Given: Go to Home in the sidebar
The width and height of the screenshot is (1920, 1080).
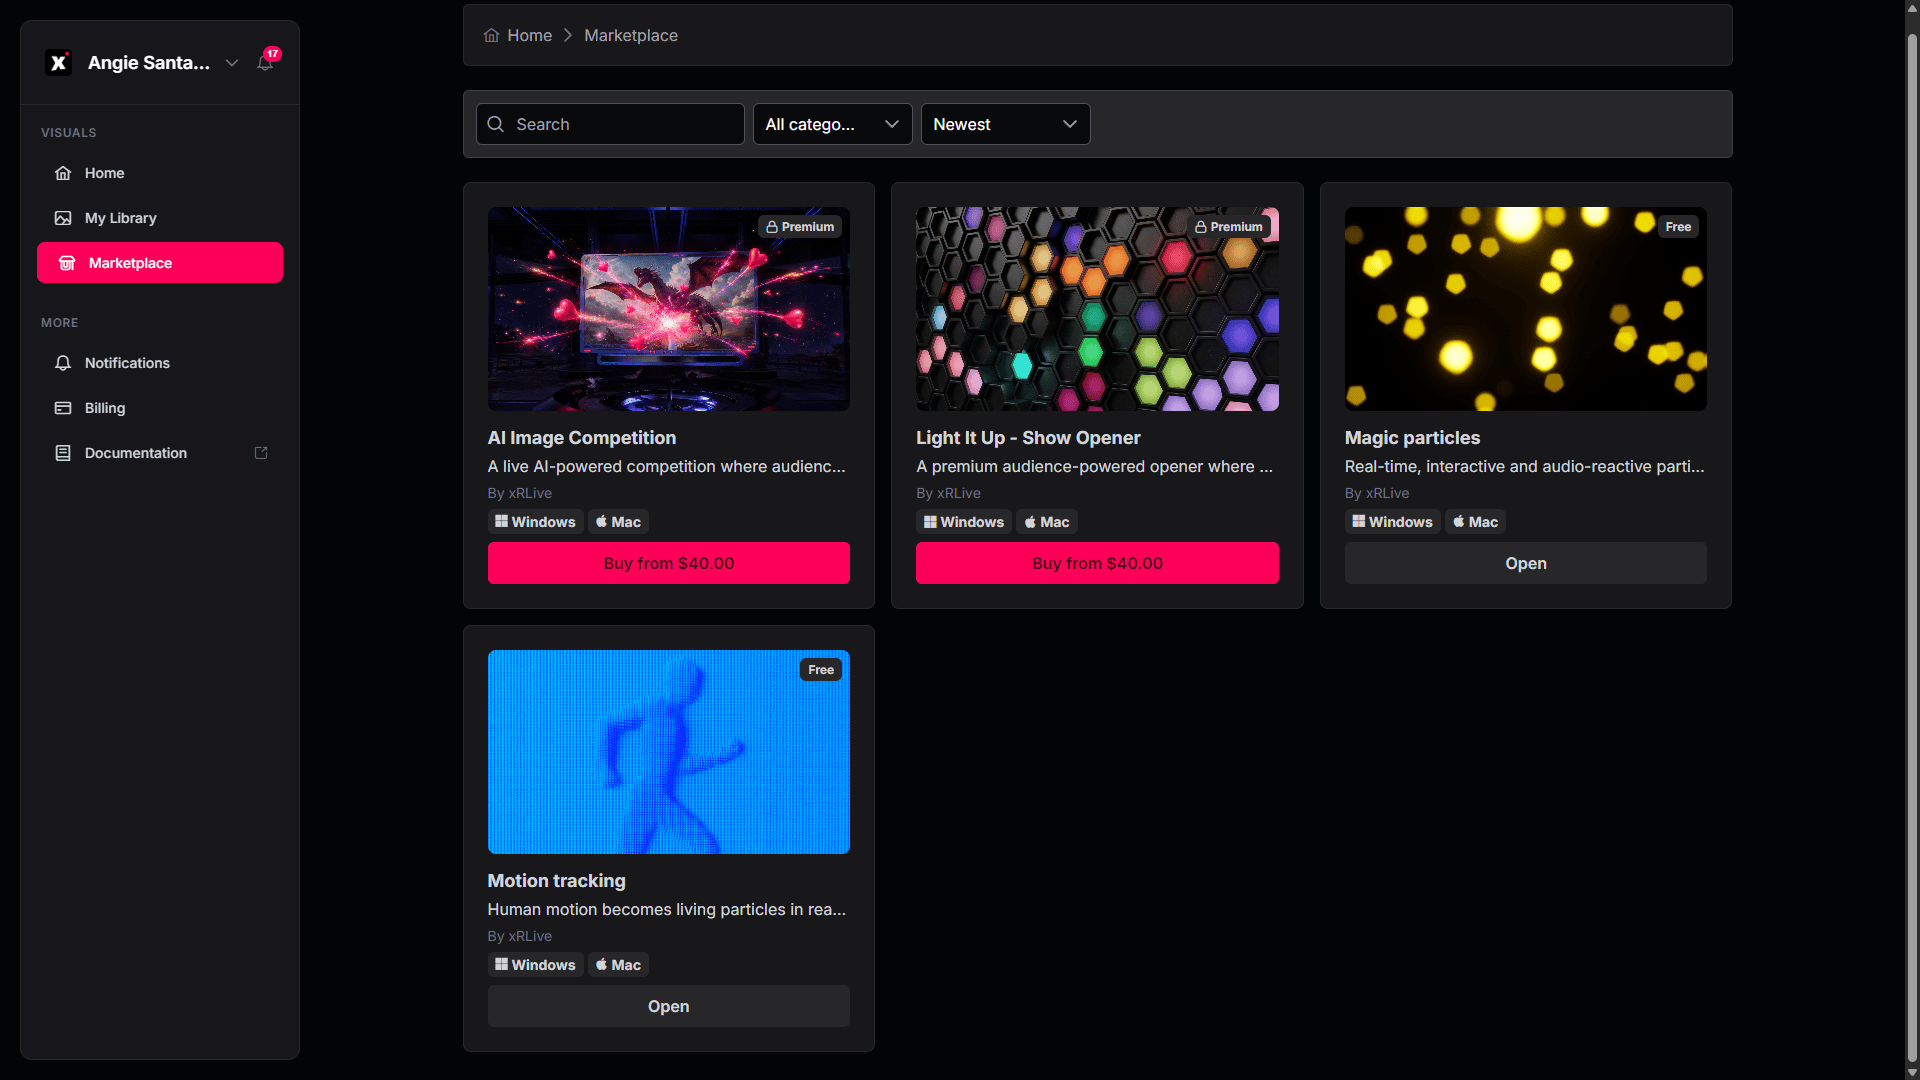Looking at the screenshot, I should [x=160, y=173].
